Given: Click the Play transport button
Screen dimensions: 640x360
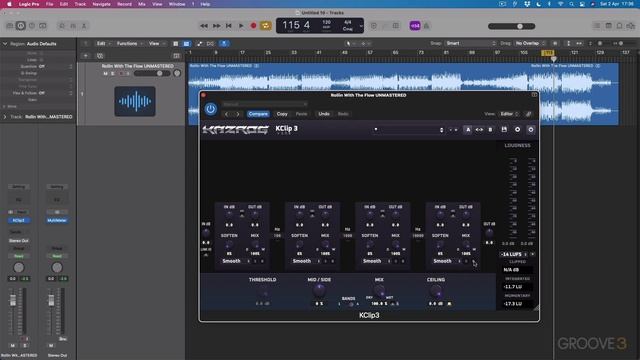Looking at the screenshot, I should click(x=241, y=26).
